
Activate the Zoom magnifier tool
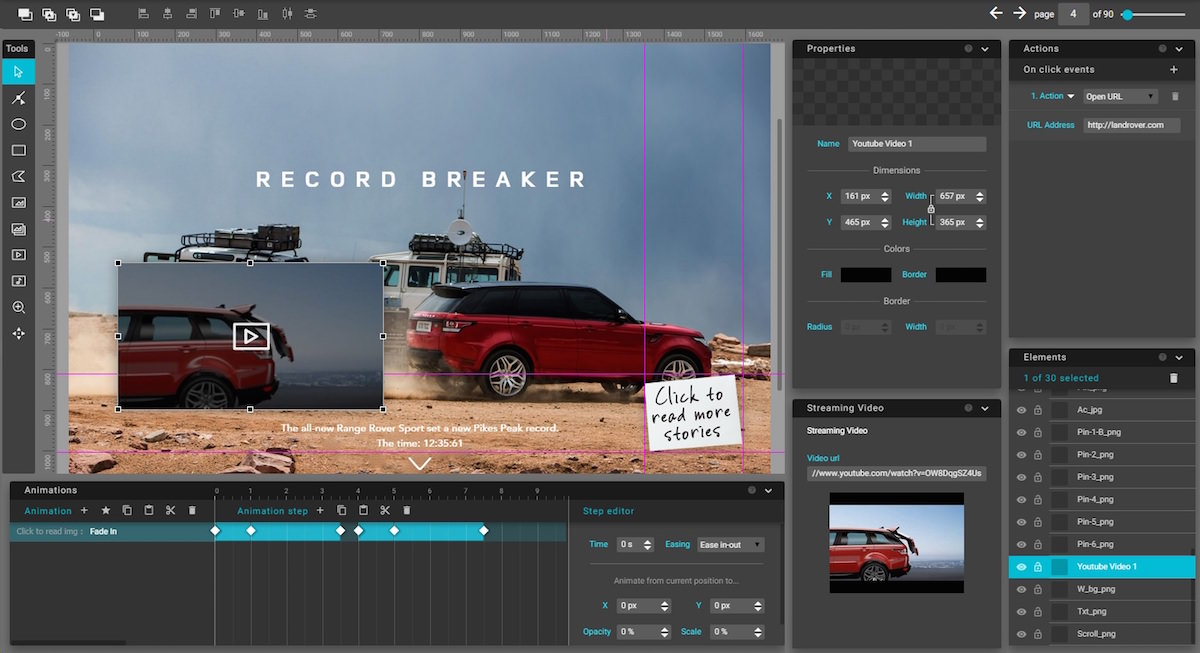18,307
